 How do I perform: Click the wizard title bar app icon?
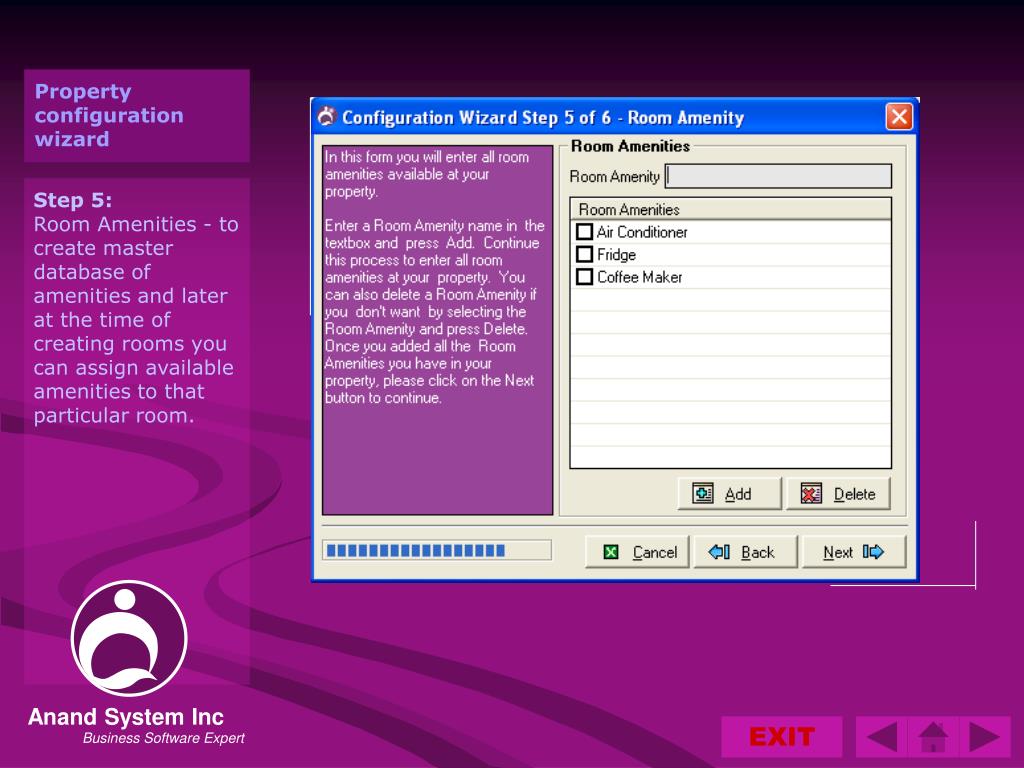pos(327,117)
